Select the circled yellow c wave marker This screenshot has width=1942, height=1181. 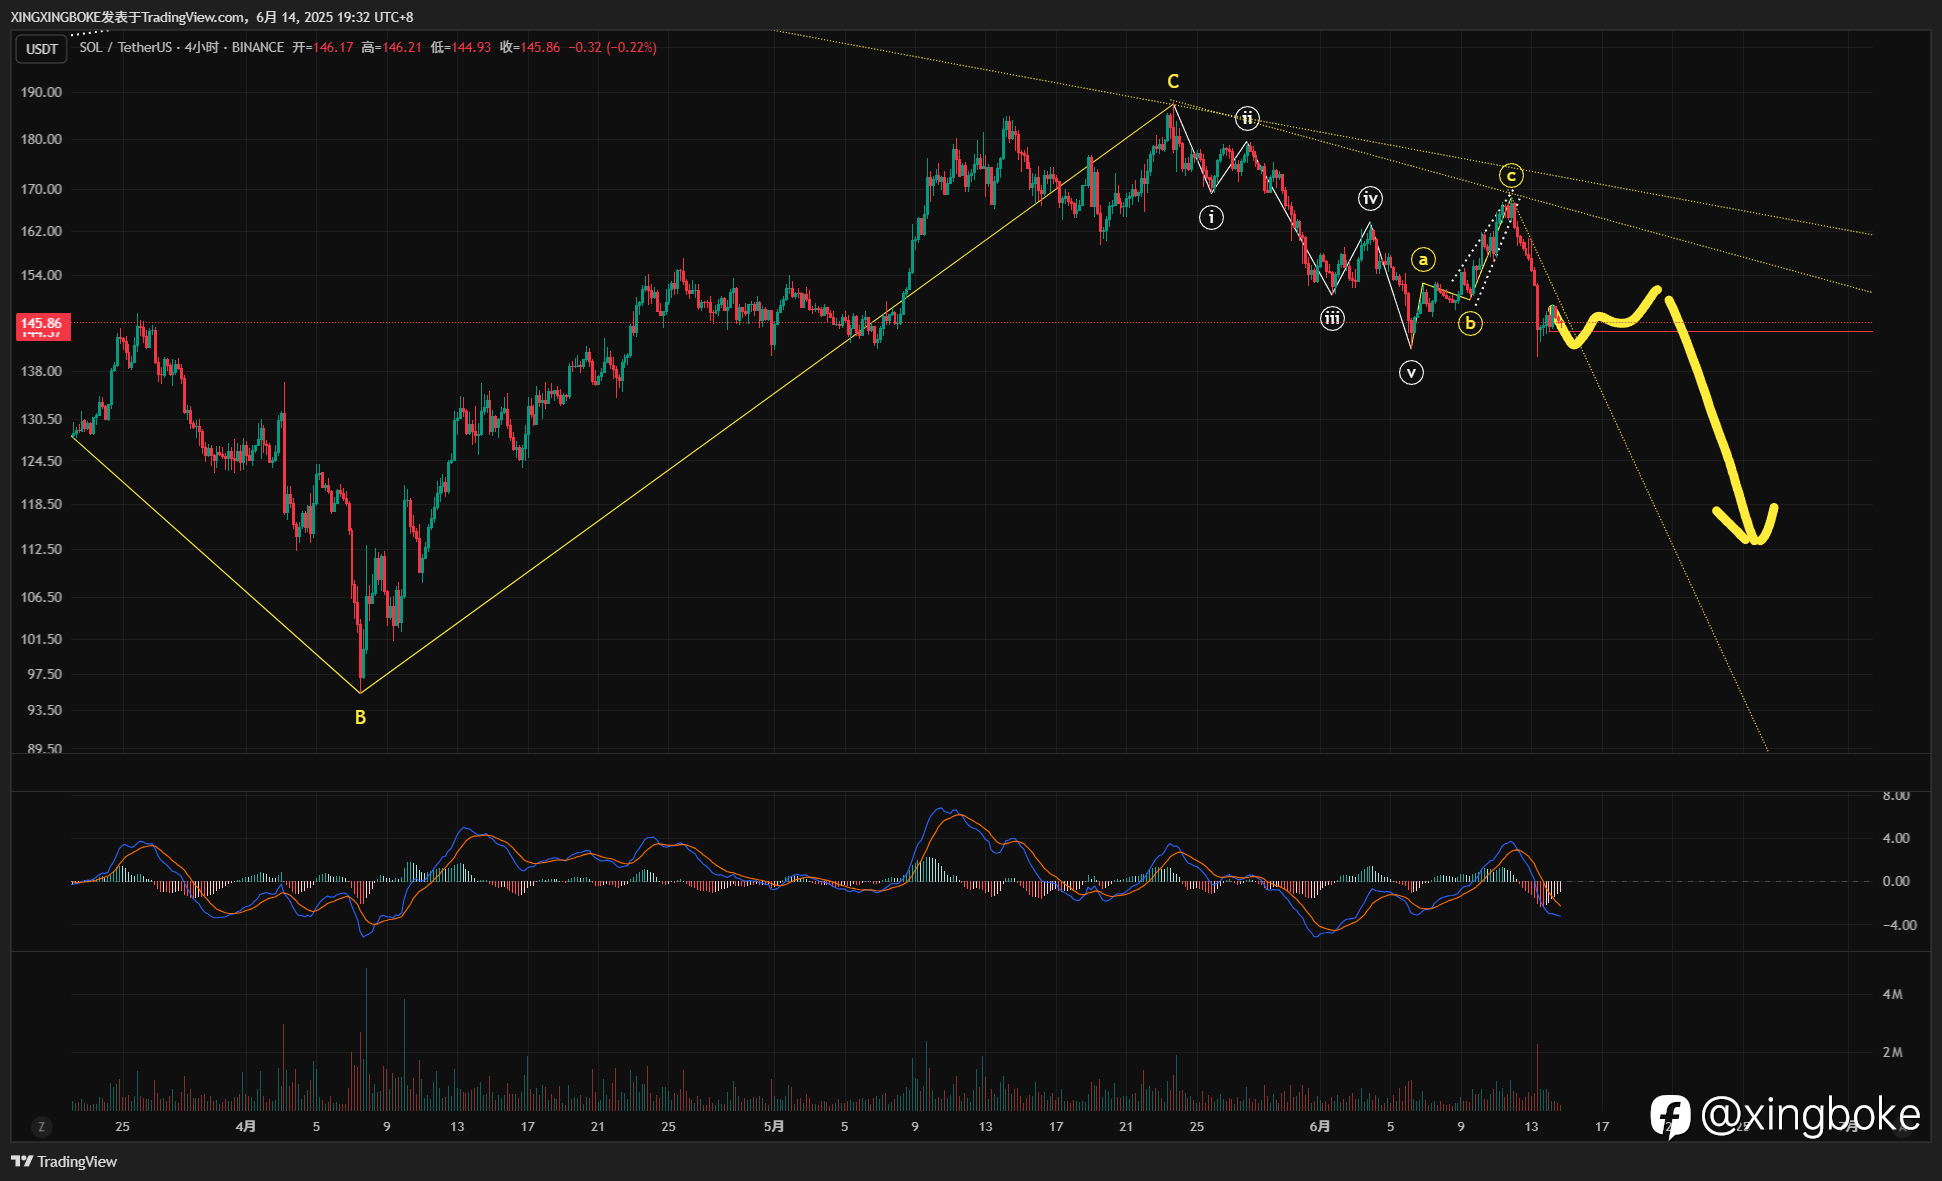point(1511,176)
